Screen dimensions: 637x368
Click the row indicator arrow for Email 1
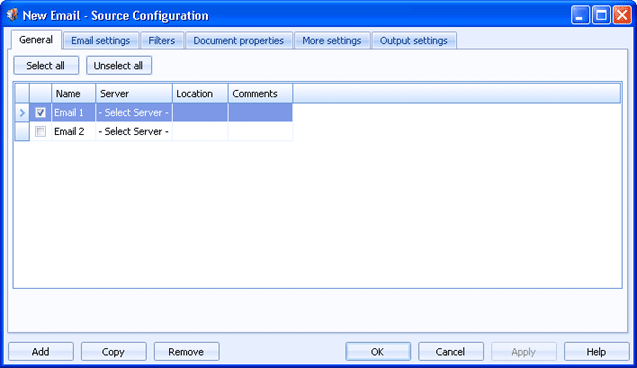(x=22, y=113)
